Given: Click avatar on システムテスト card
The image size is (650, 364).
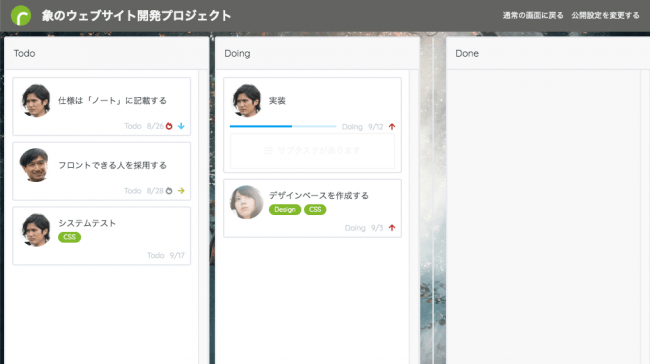Looking at the screenshot, I should pyautogui.click(x=36, y=230).
